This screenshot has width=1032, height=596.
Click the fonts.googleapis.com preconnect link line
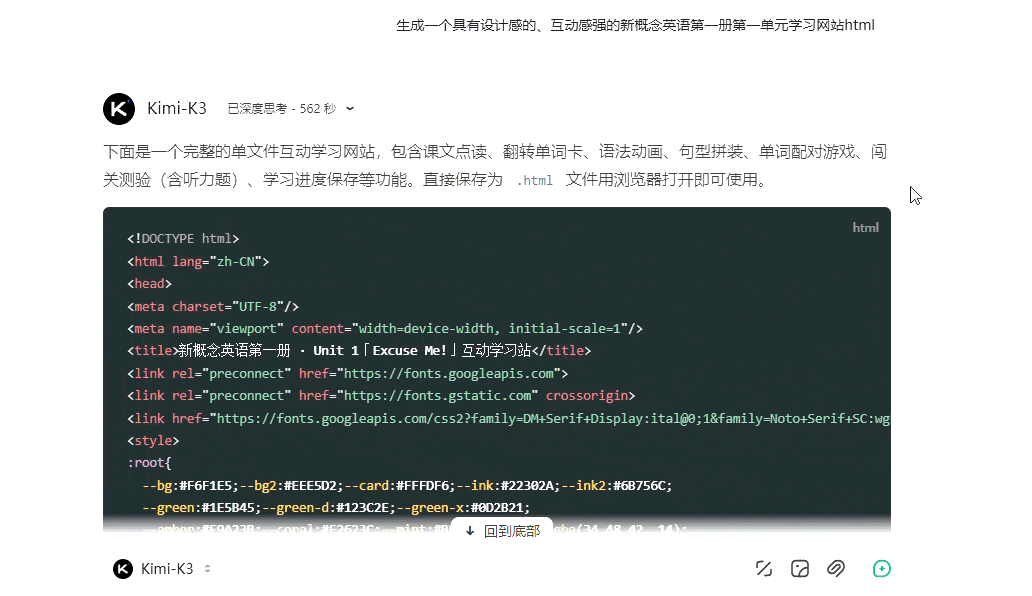coord(348,373)
